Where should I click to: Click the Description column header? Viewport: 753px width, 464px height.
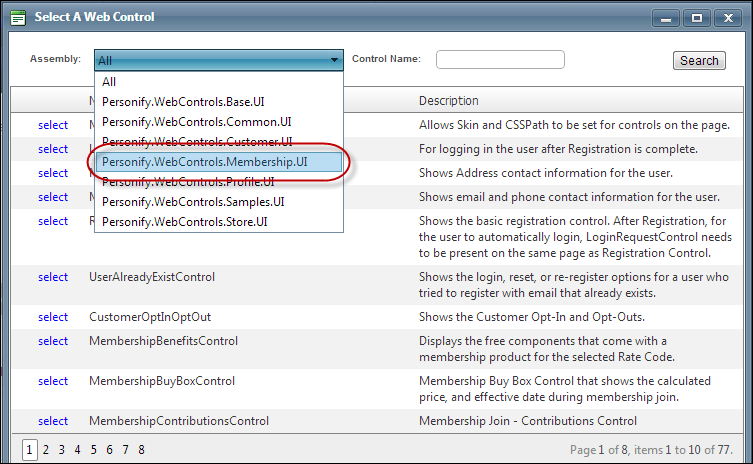pos(449,101)
